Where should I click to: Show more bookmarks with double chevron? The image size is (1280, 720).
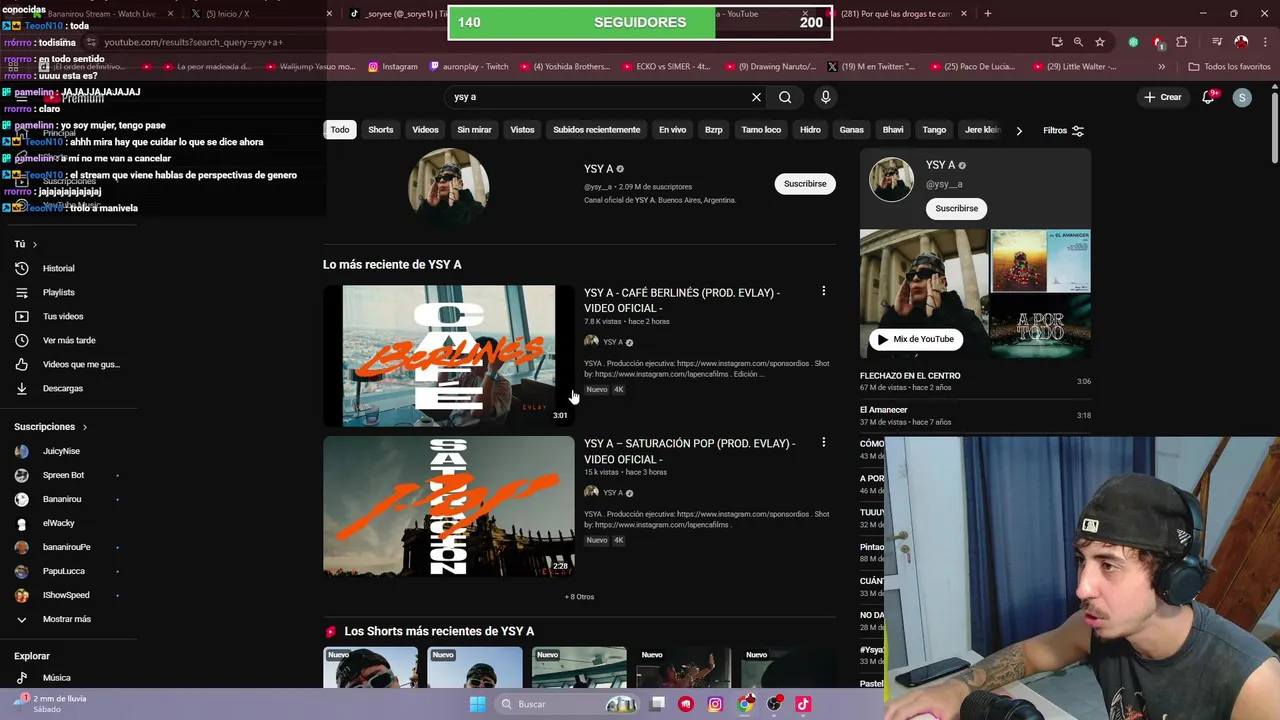(1161, 67)
